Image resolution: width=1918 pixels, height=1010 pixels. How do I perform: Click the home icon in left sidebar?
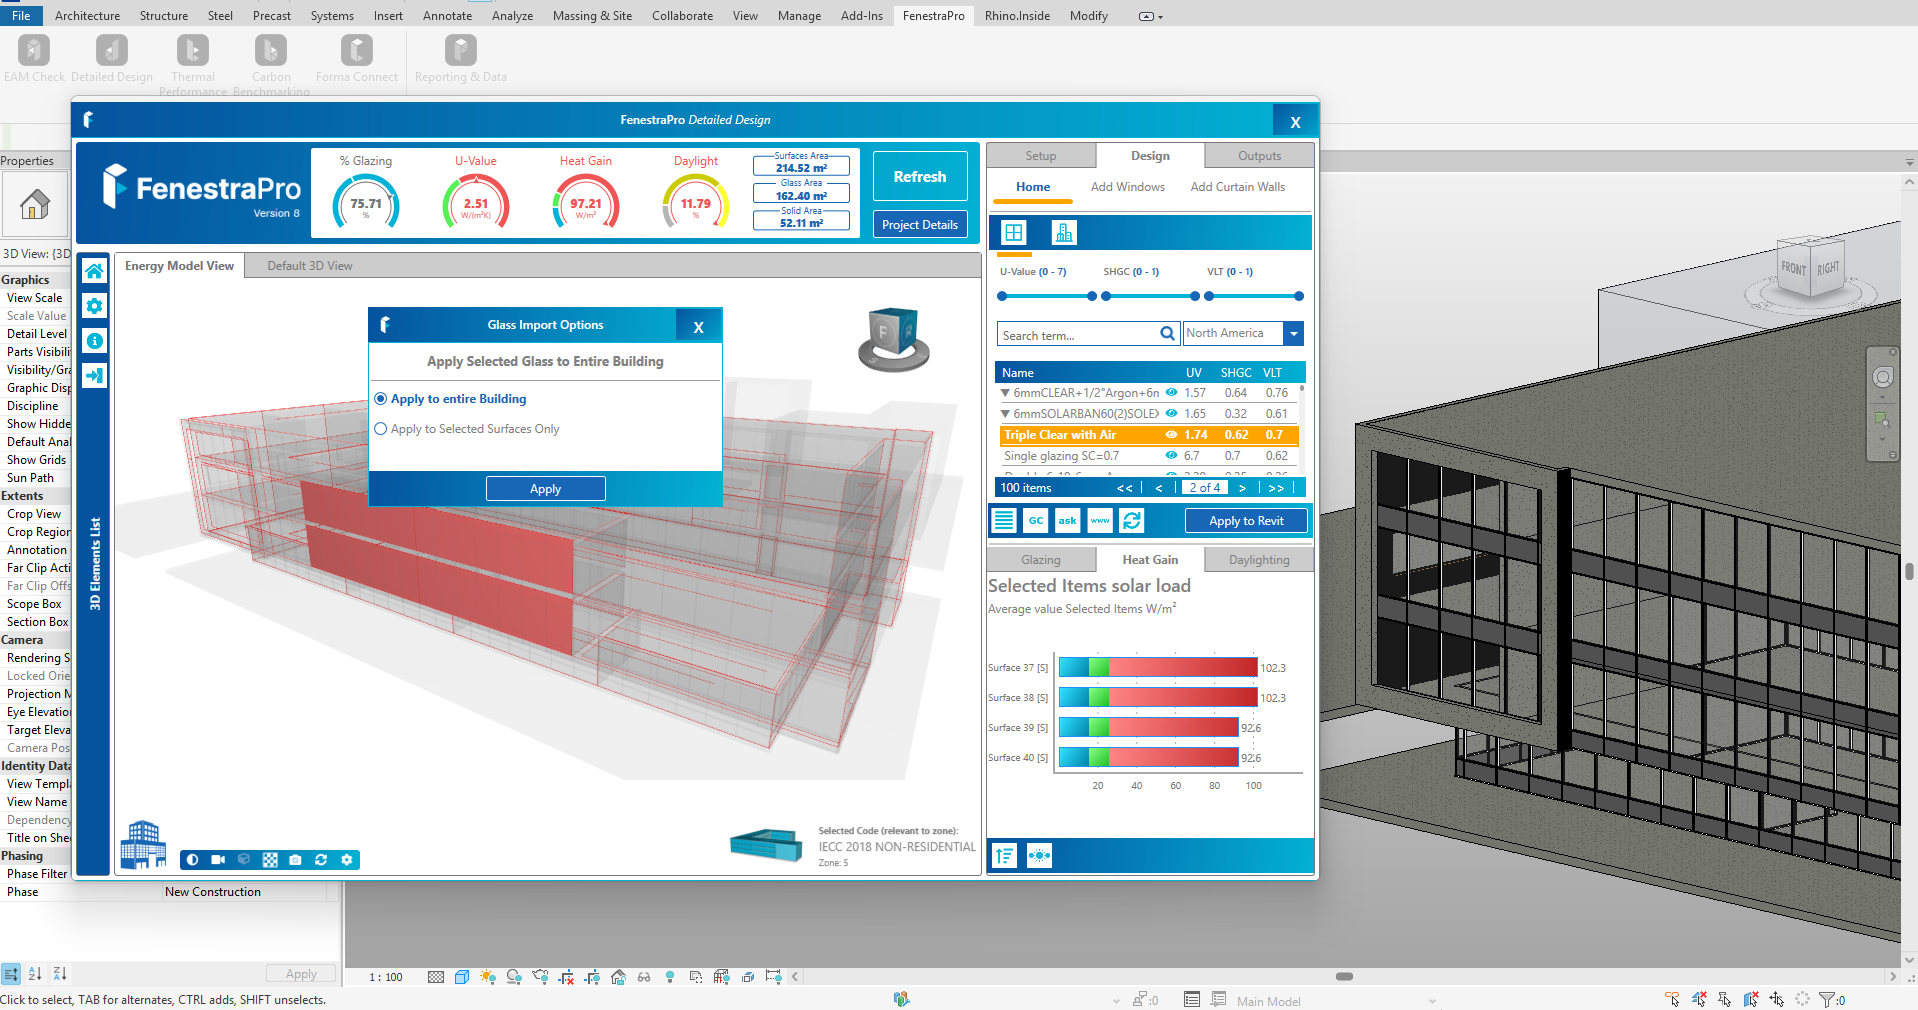(x=94, y=271)
